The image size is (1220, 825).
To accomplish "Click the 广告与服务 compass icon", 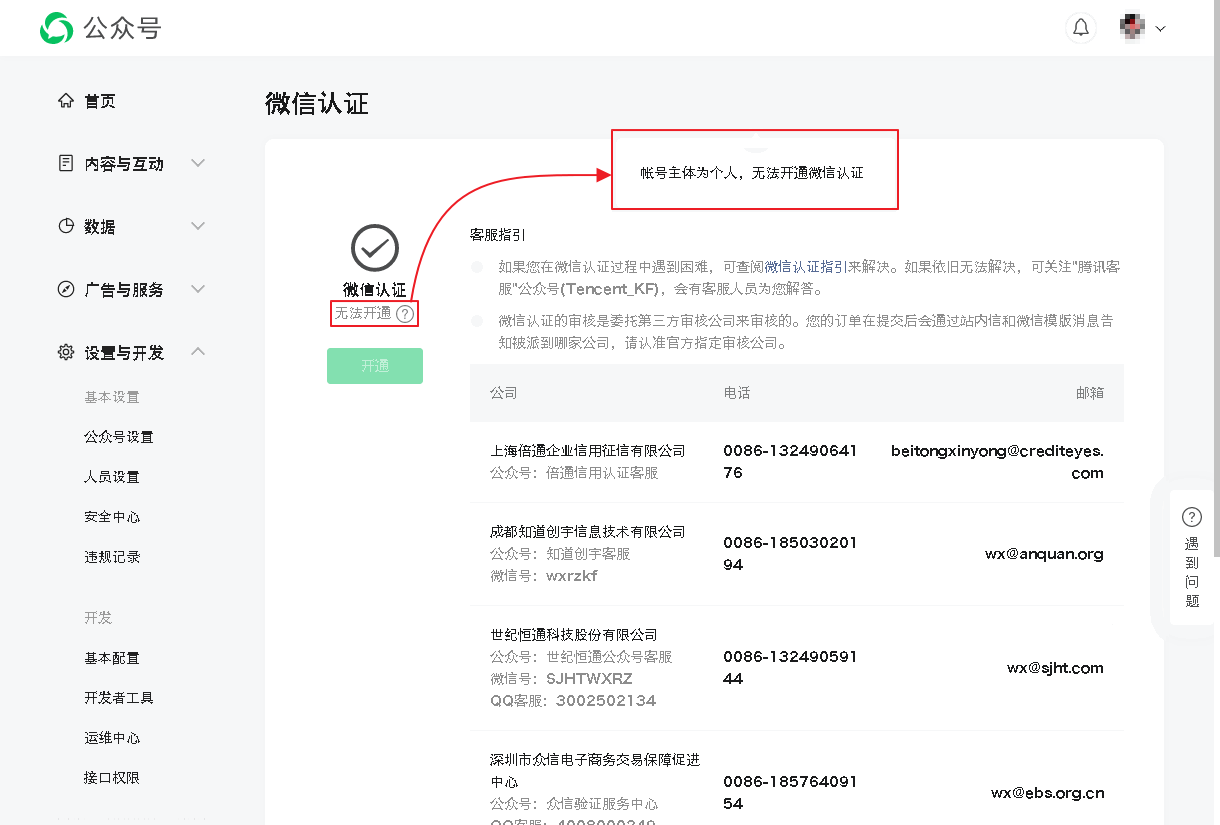I will coord(66,289).
